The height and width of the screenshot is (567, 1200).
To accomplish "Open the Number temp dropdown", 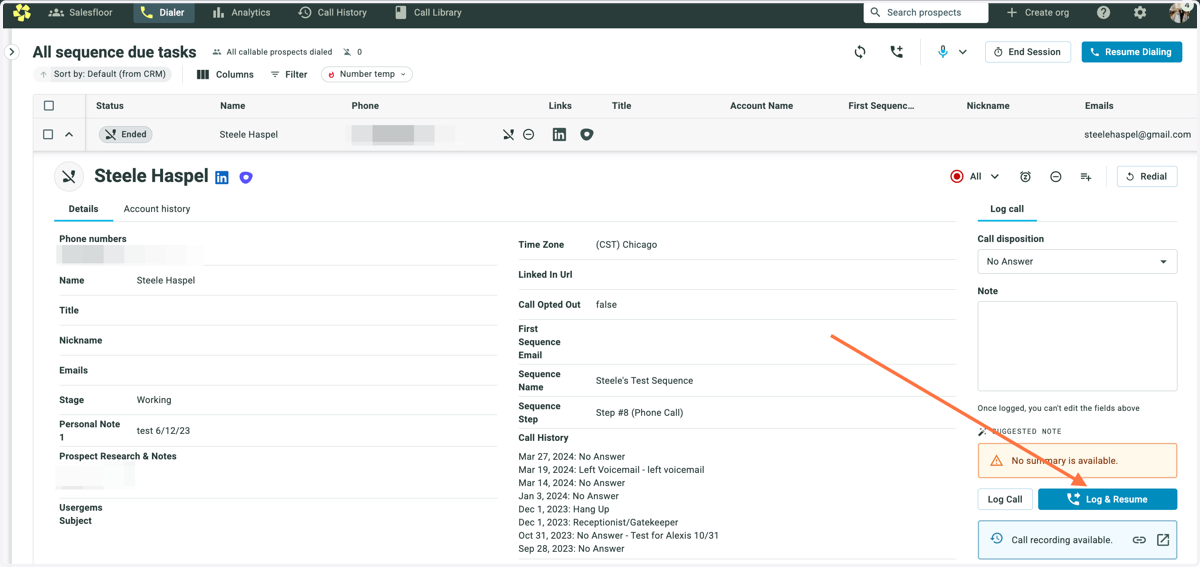I will (367, 74).
